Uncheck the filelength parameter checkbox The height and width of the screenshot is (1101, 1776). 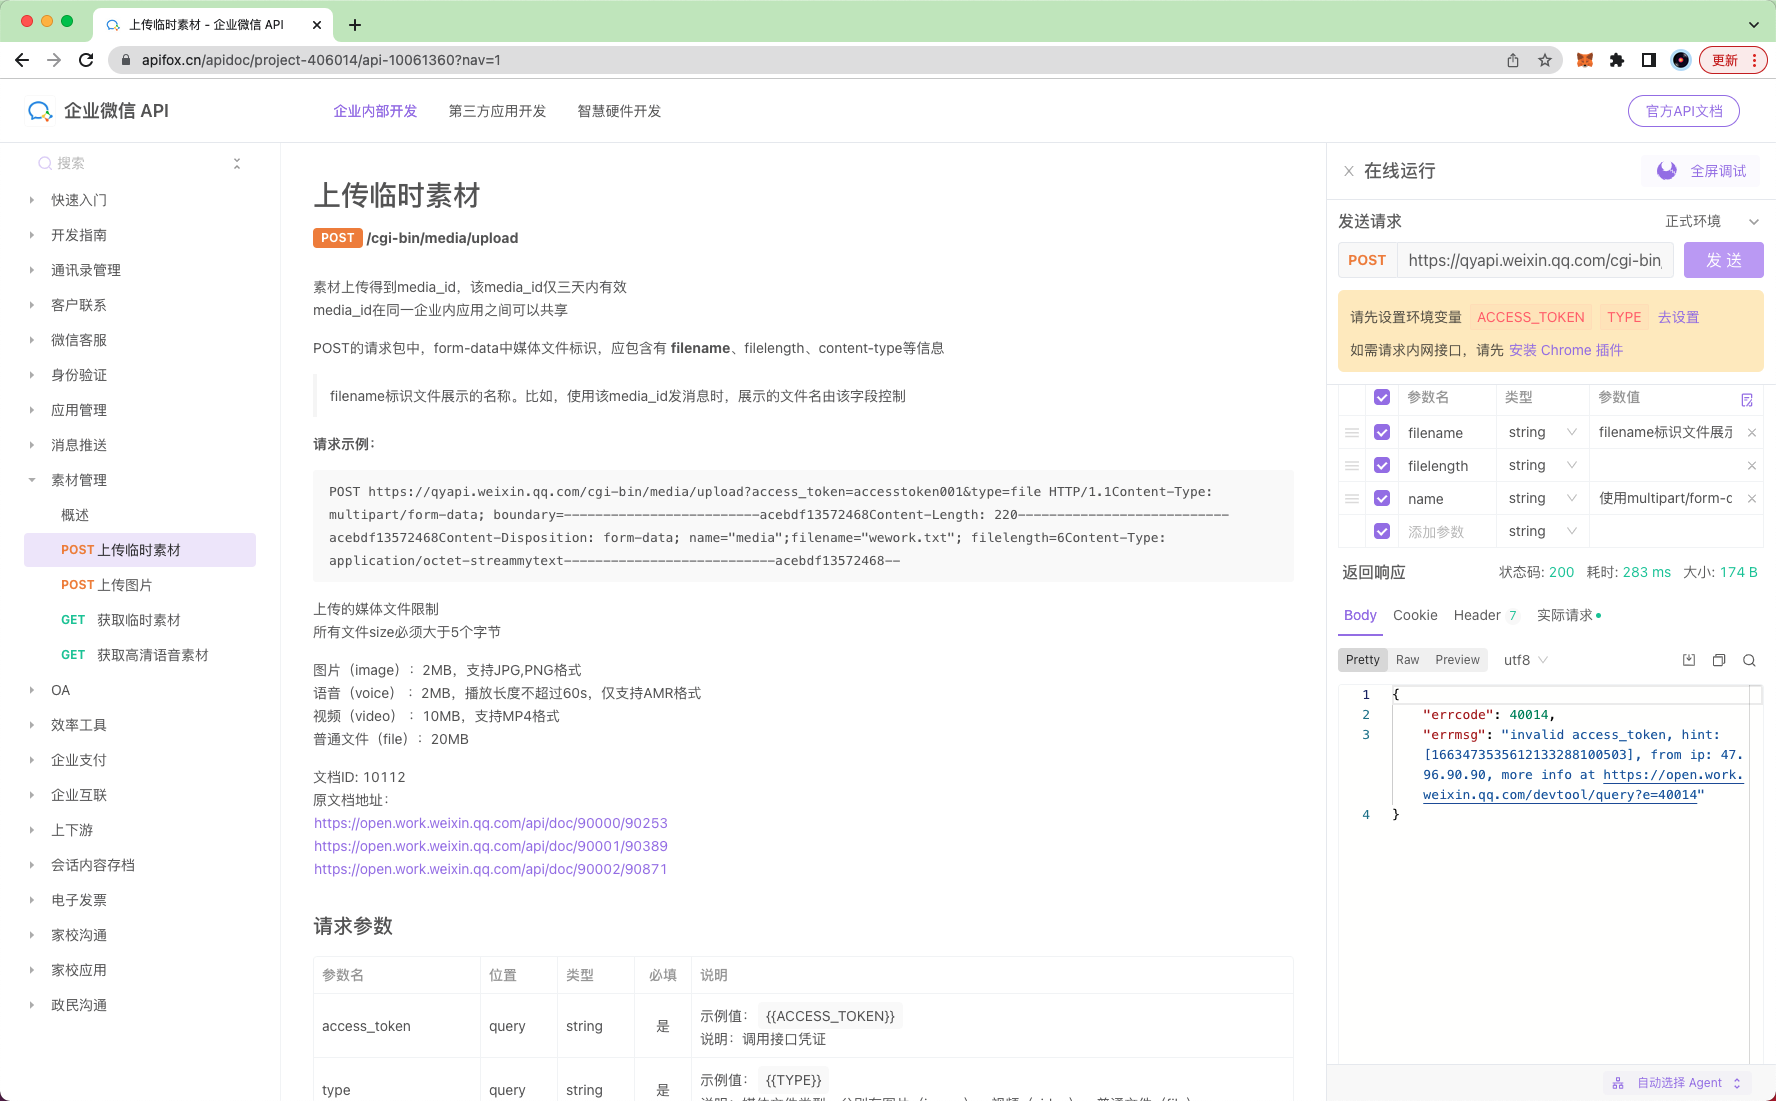[1382, 465]
